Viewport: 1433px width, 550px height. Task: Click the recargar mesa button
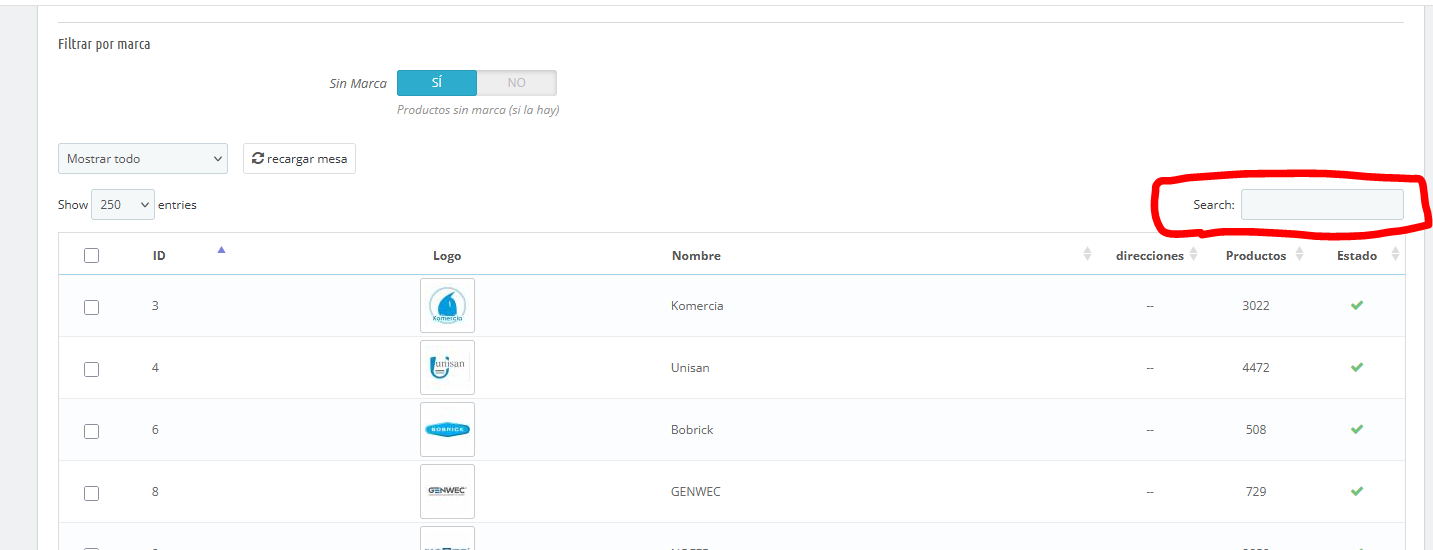tap(299, 159)
